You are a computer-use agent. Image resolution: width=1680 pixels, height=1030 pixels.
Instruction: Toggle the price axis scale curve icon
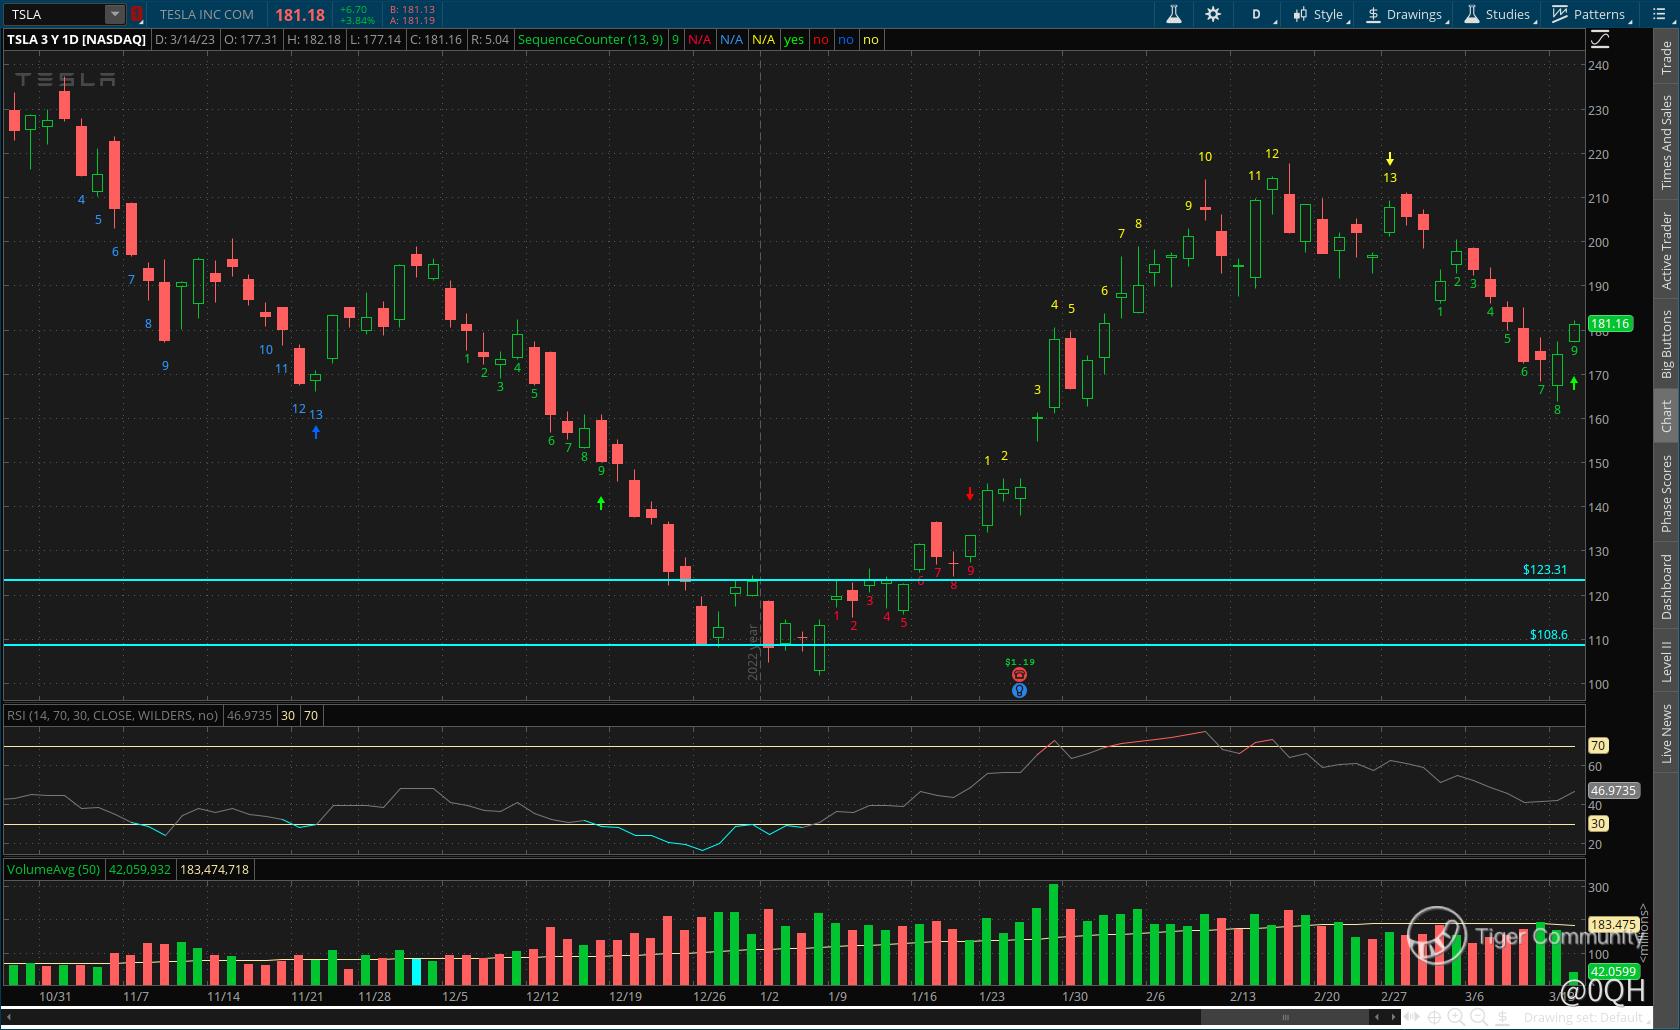pos(1600,39)
